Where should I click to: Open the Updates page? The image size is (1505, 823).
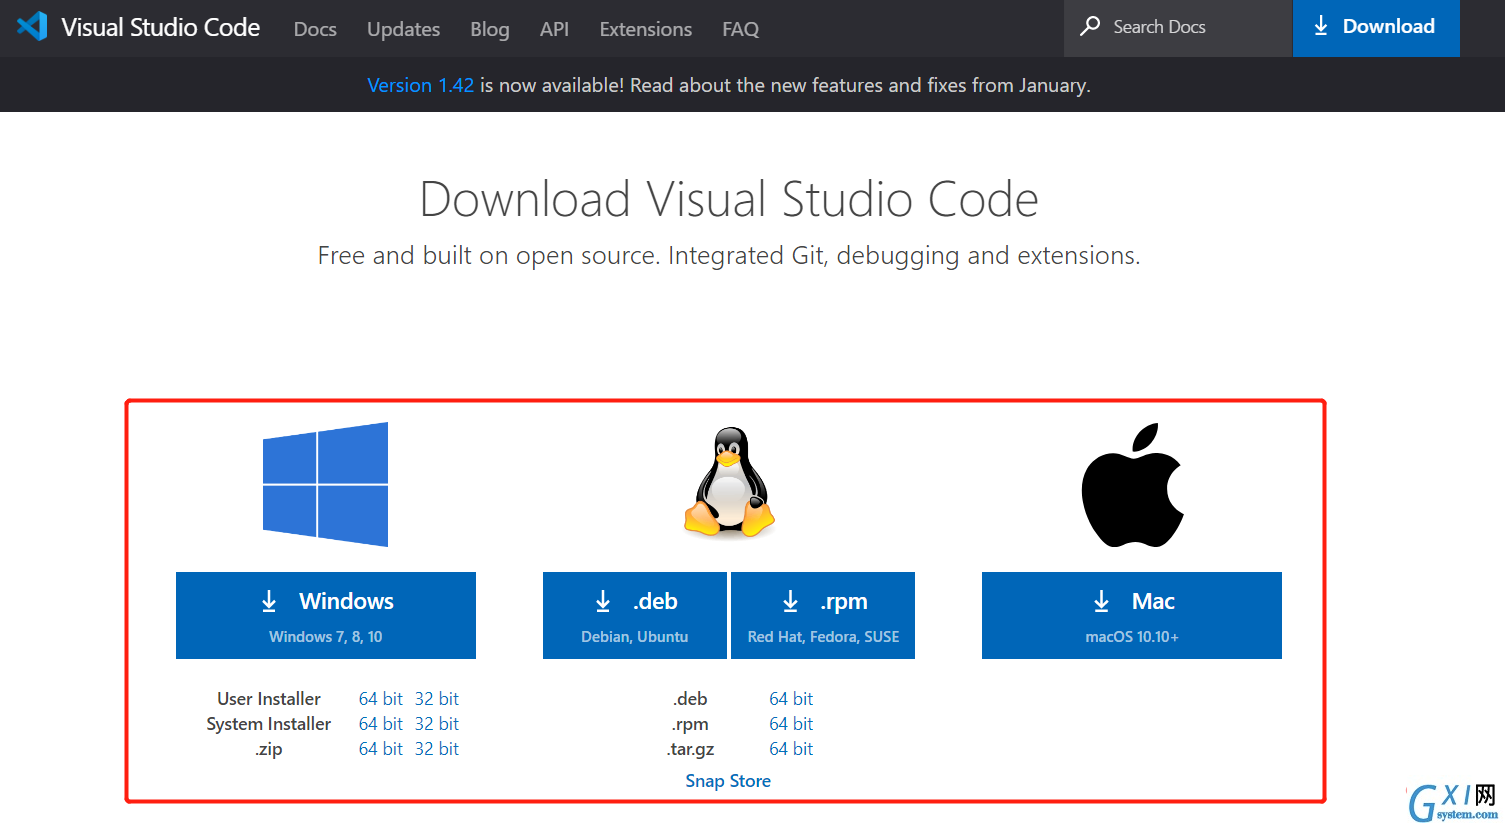(403, 29)
